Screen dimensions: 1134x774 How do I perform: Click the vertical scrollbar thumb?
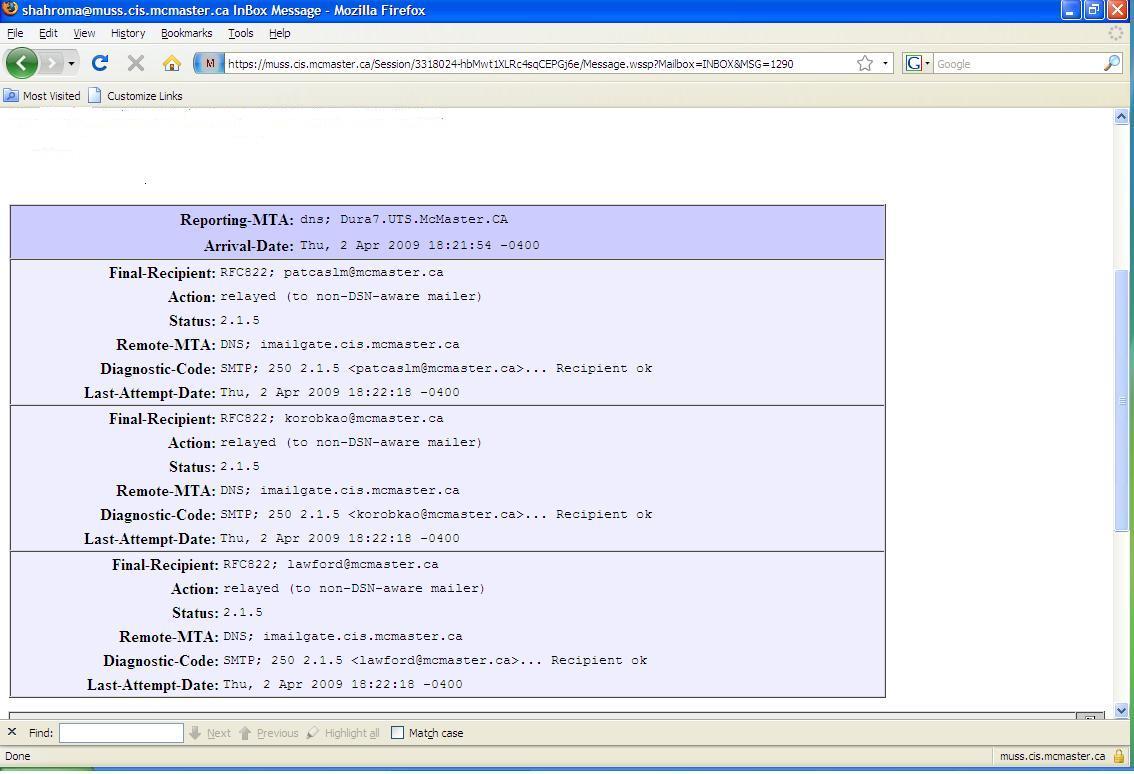[x=1121, y=400]
